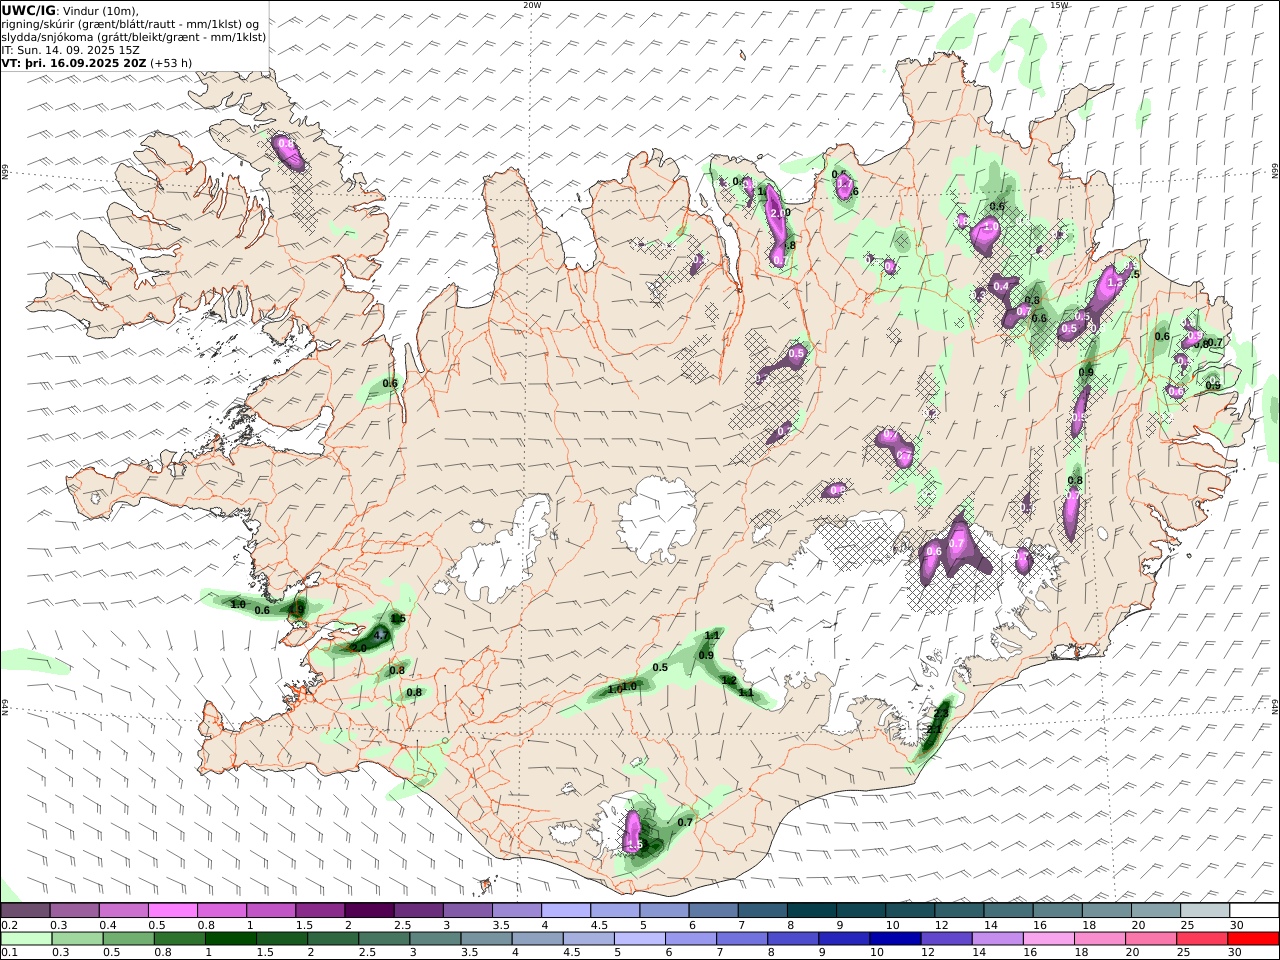This screenshot has width=1280, height=960.
Task: Click the '15W' longitude label at the top
Action: 1059,5
